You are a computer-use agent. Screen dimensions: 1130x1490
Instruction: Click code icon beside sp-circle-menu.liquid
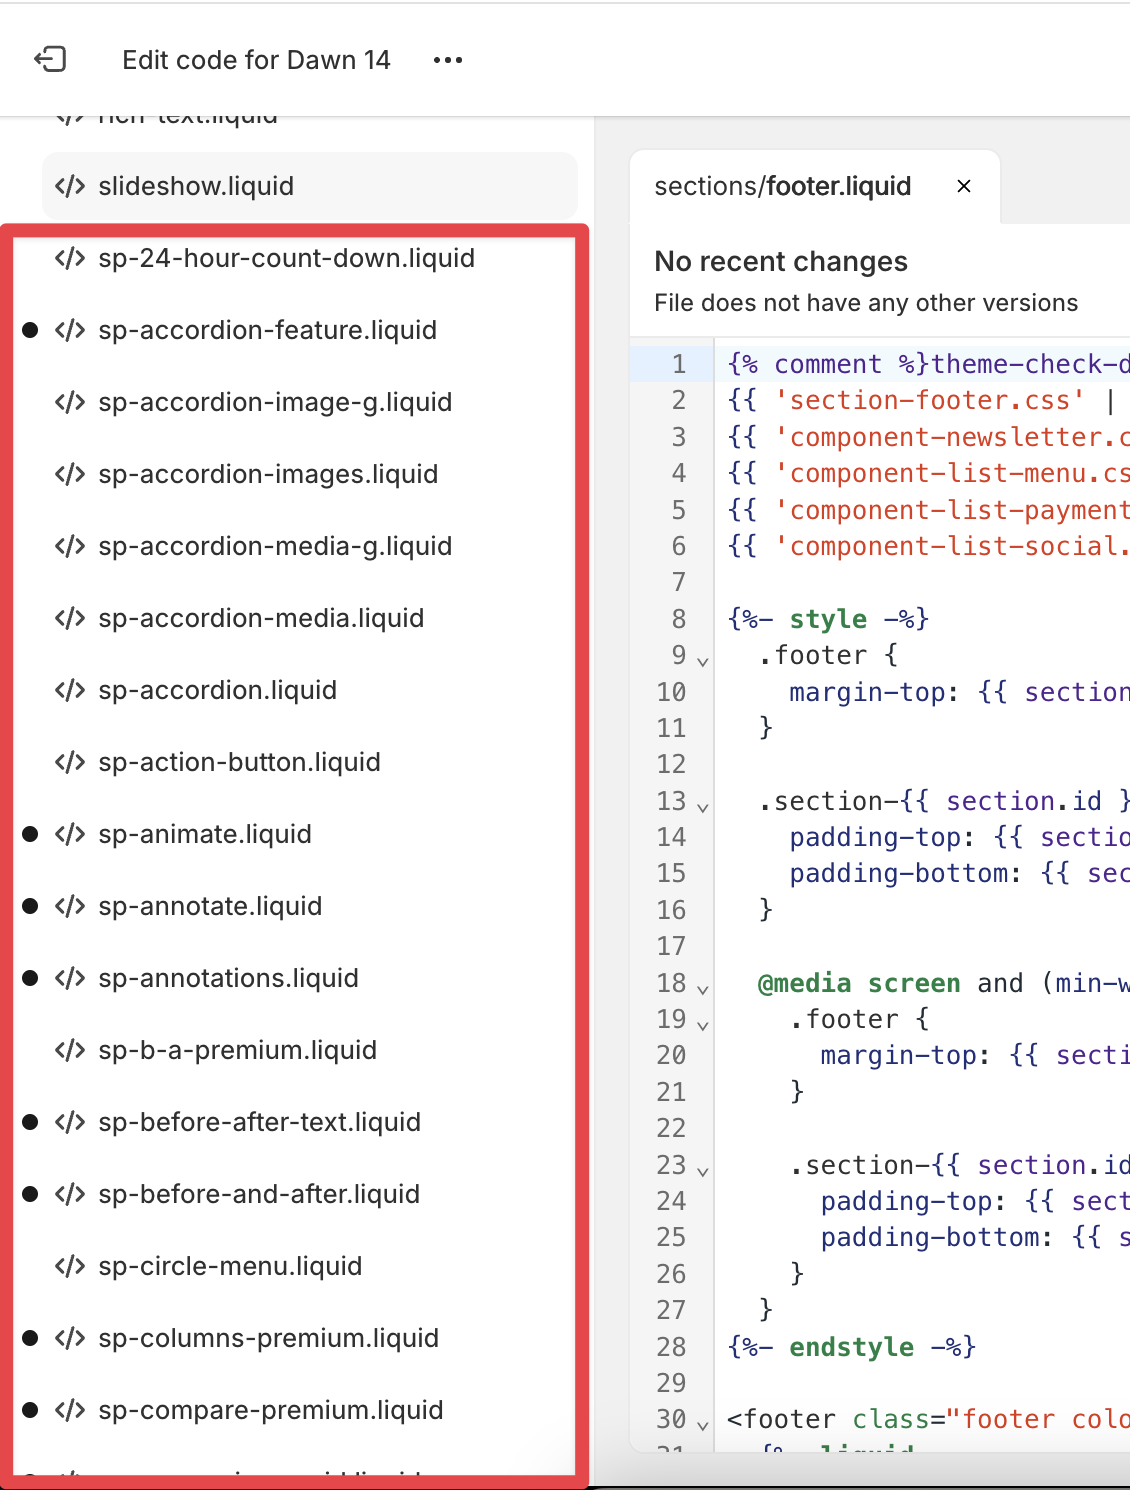[70, 1266]
